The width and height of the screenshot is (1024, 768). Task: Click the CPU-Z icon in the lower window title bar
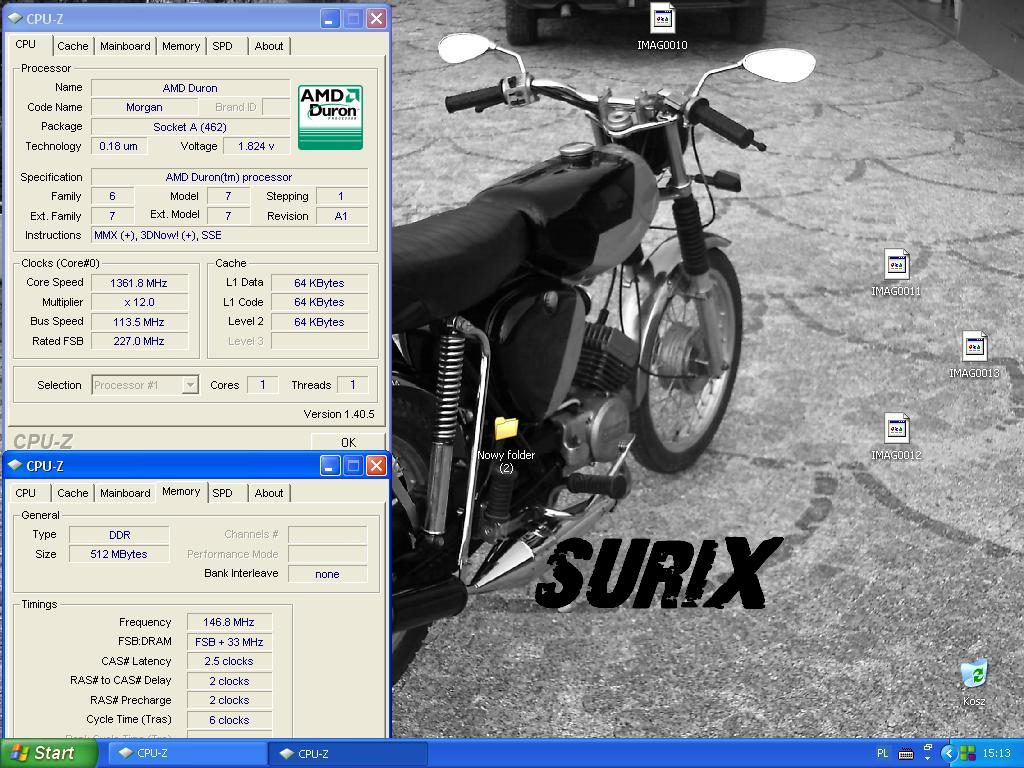click(x=14, y=466)
